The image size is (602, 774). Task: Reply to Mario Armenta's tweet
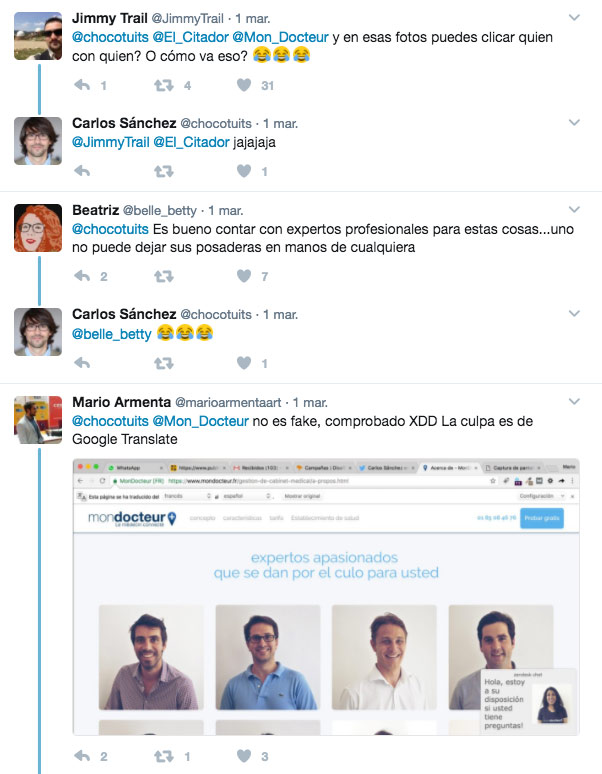[x=82, y=756]
